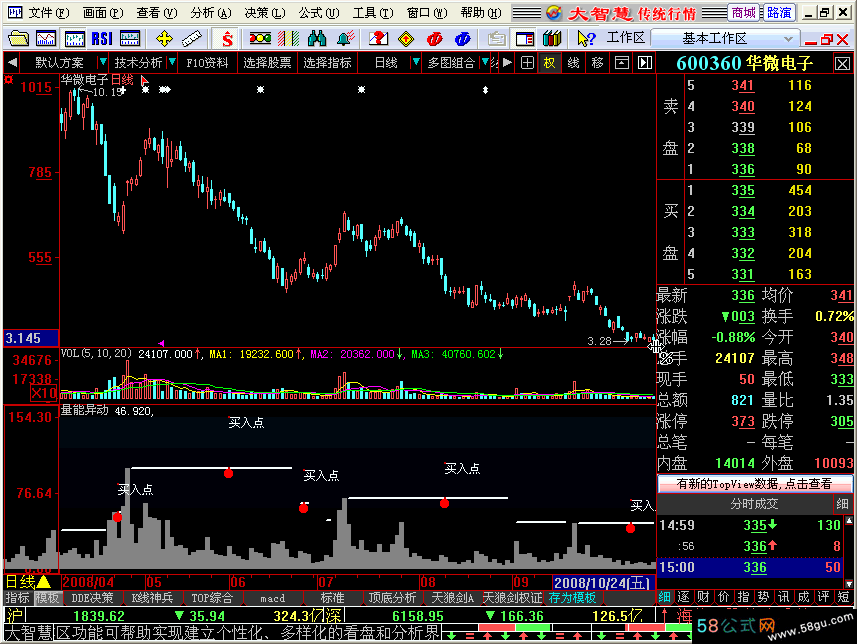Click the yellow crosshair move icon
The width and height of the screenshot is (857, 644).
click(164, 39)
